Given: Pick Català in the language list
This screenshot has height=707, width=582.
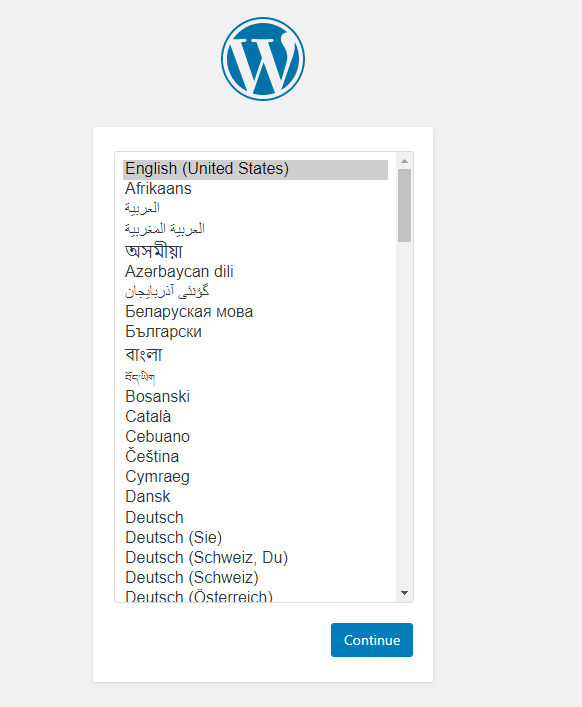Looking at the screenshot, I should (x=255, y=416).
